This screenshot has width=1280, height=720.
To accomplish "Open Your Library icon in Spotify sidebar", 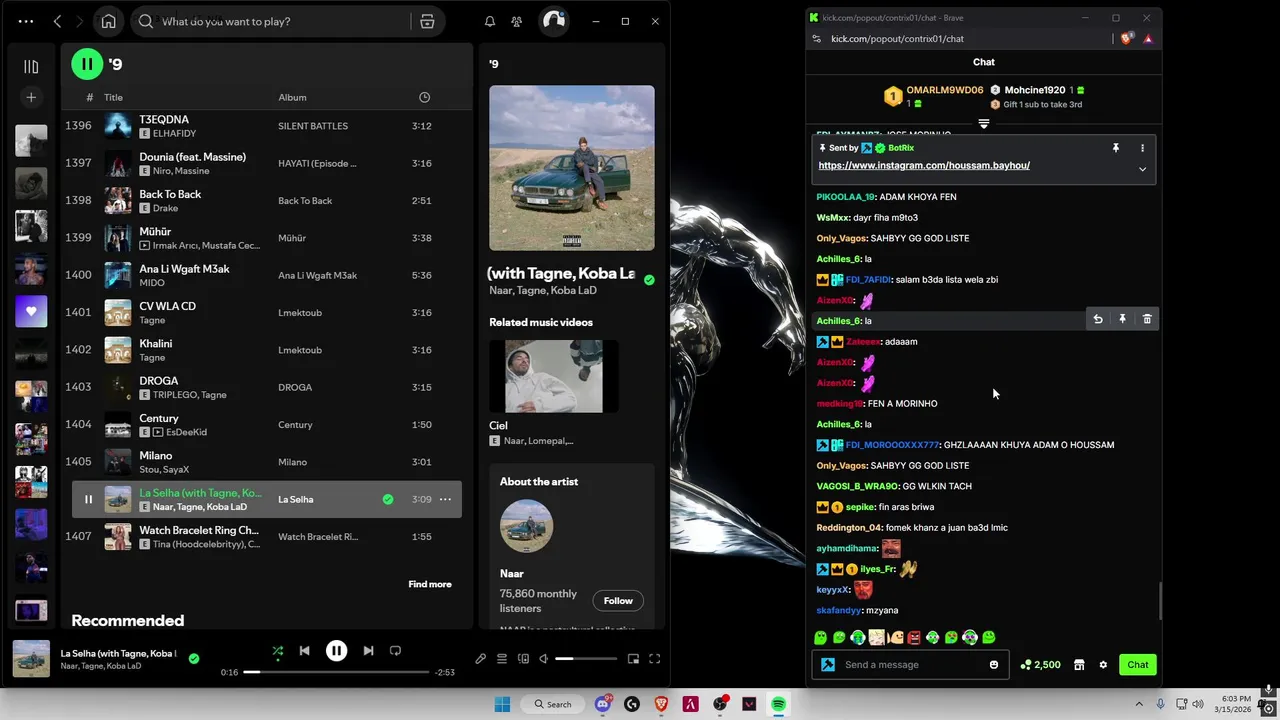I will [31, 66].
